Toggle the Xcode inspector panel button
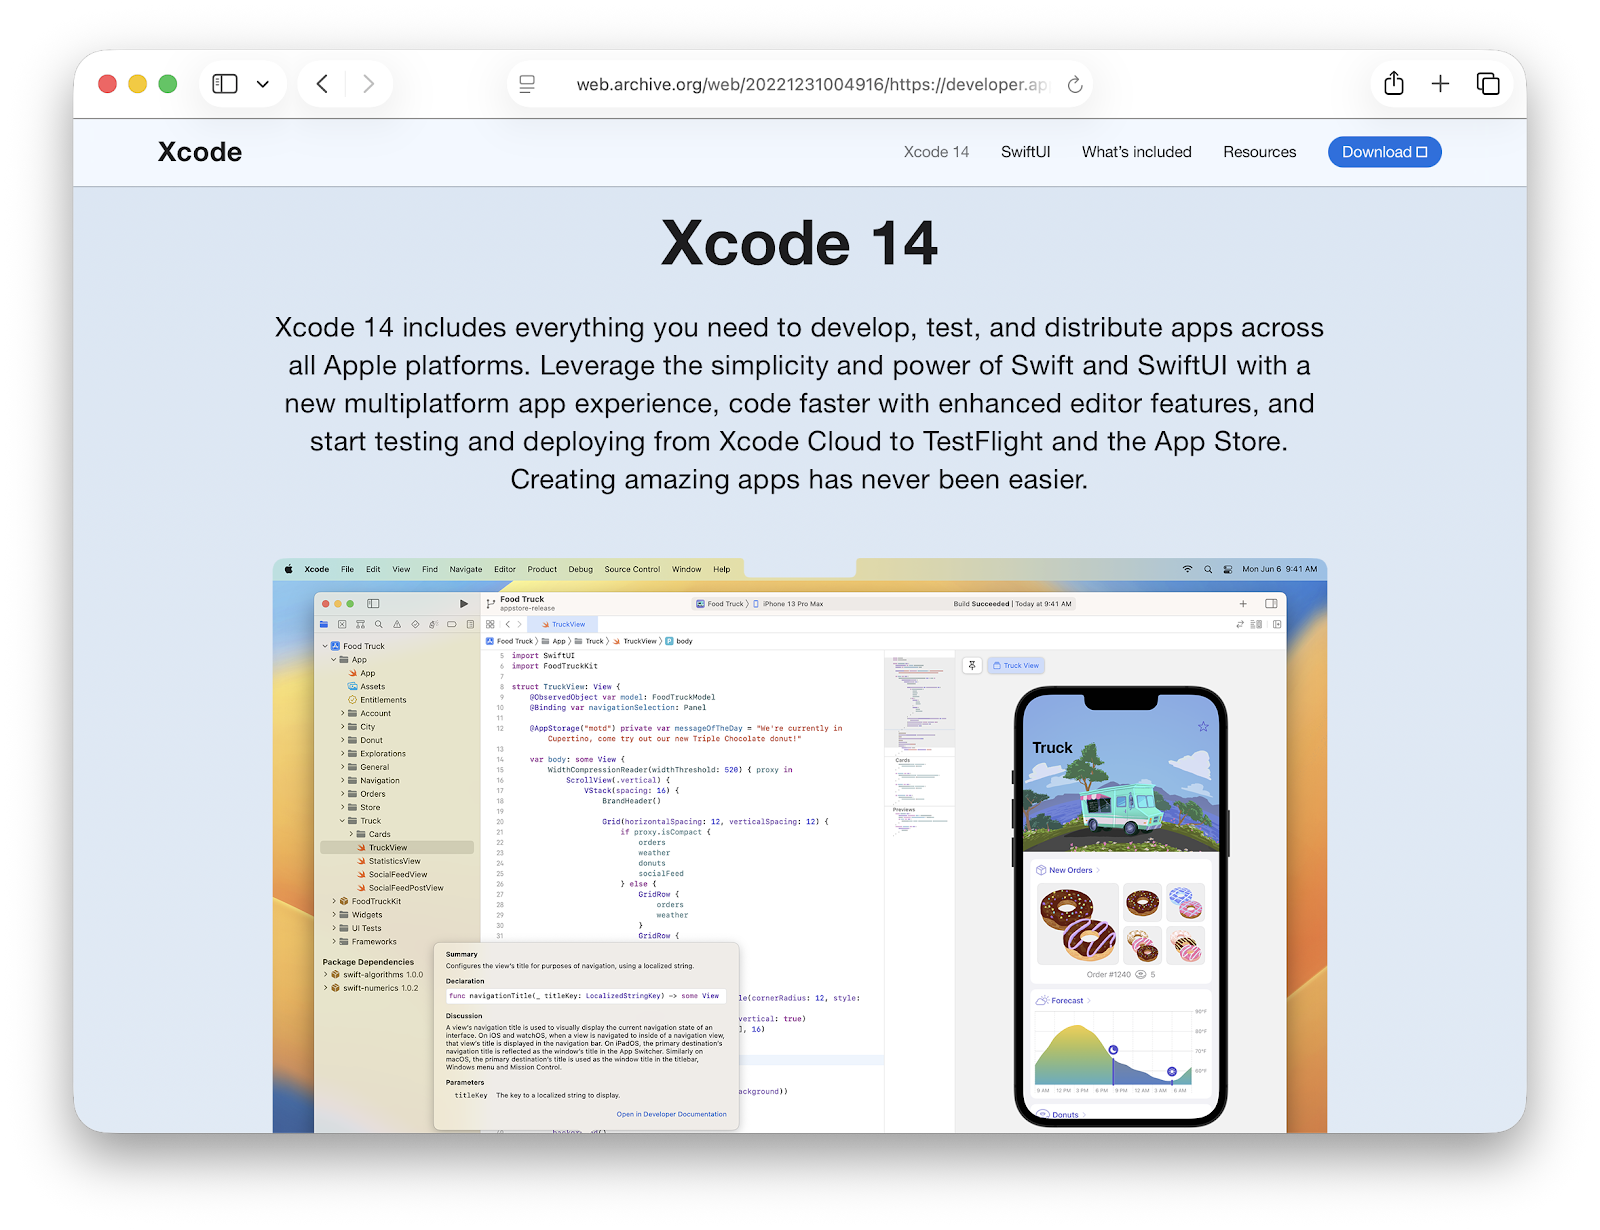This screenshot has height=1230, width=1600. pos(1271,604)
